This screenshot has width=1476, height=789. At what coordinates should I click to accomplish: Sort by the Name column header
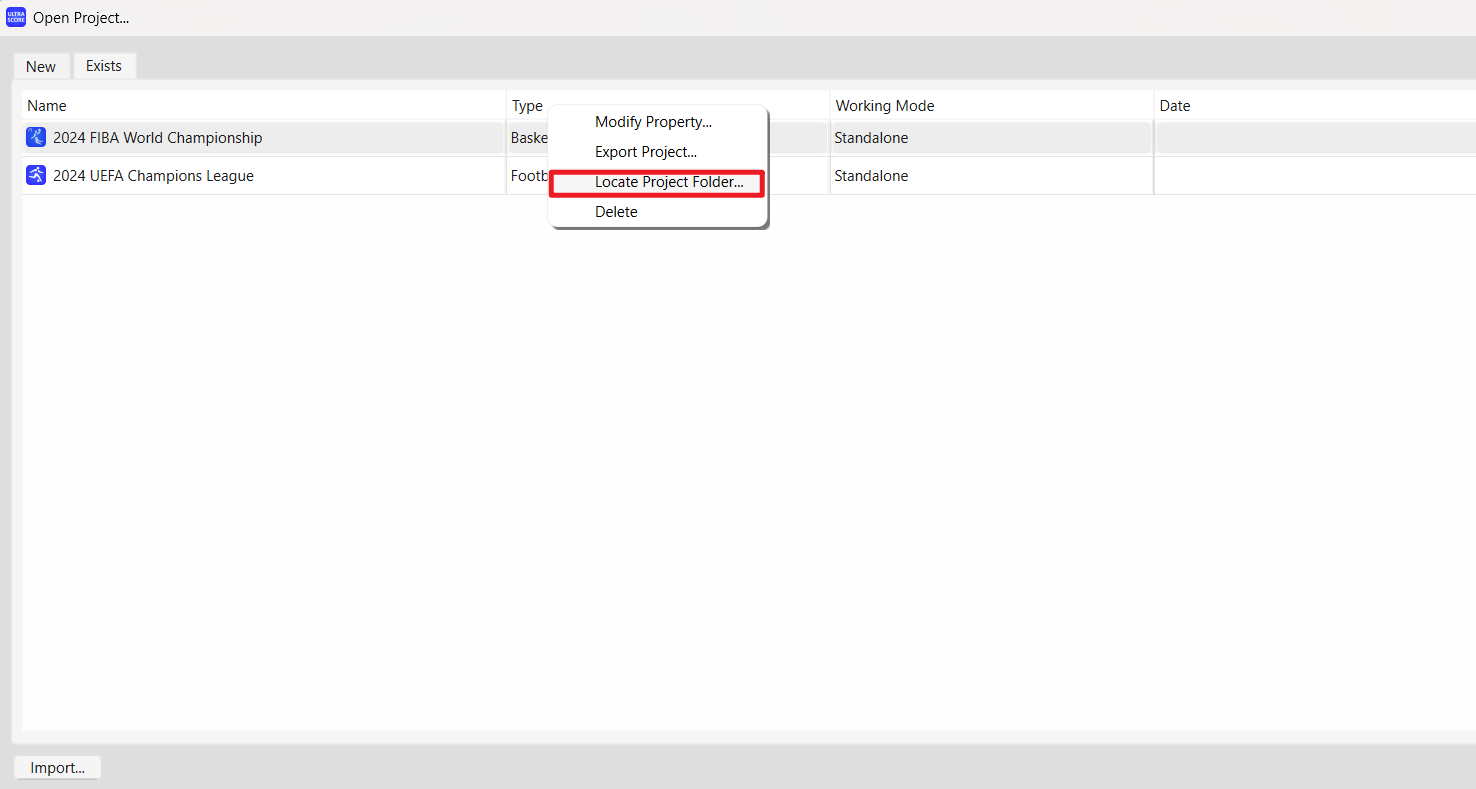point(47,106)
